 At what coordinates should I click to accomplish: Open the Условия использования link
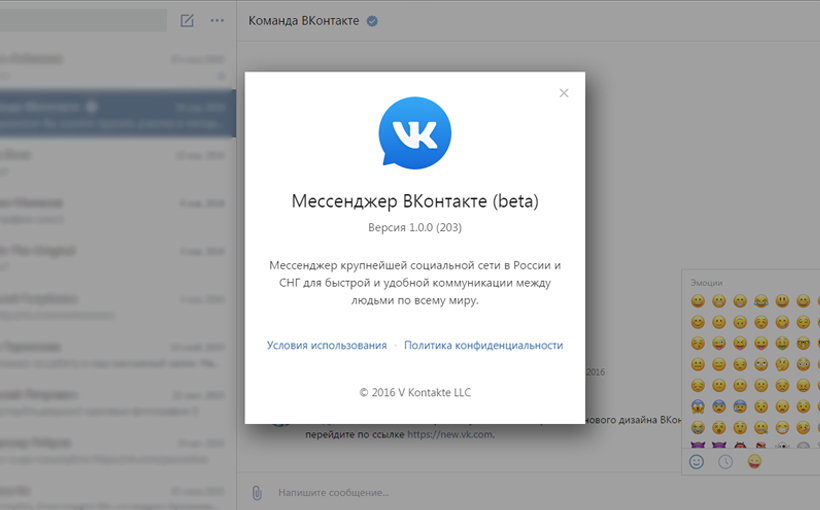click(326, 345)
